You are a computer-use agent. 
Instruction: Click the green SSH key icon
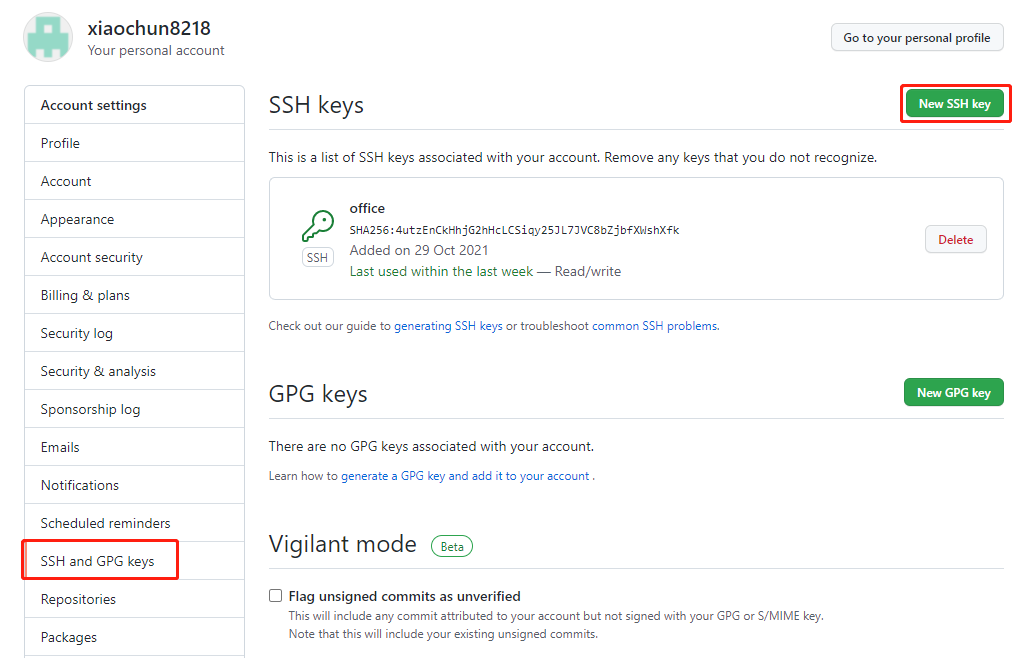pyautogui.click(x=317, y=226)
